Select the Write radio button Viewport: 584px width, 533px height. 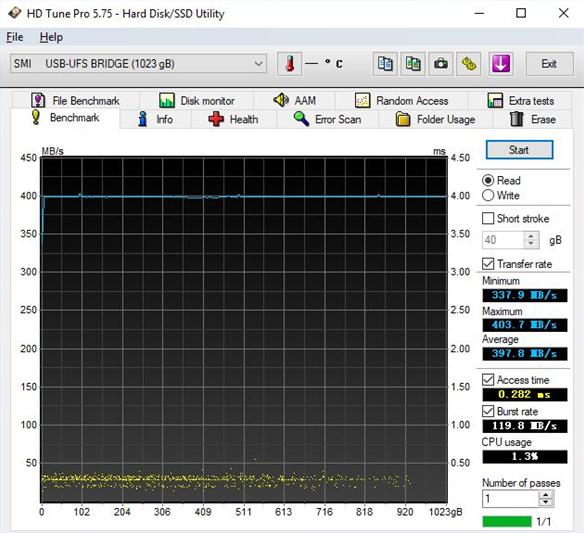click(488, 196)
